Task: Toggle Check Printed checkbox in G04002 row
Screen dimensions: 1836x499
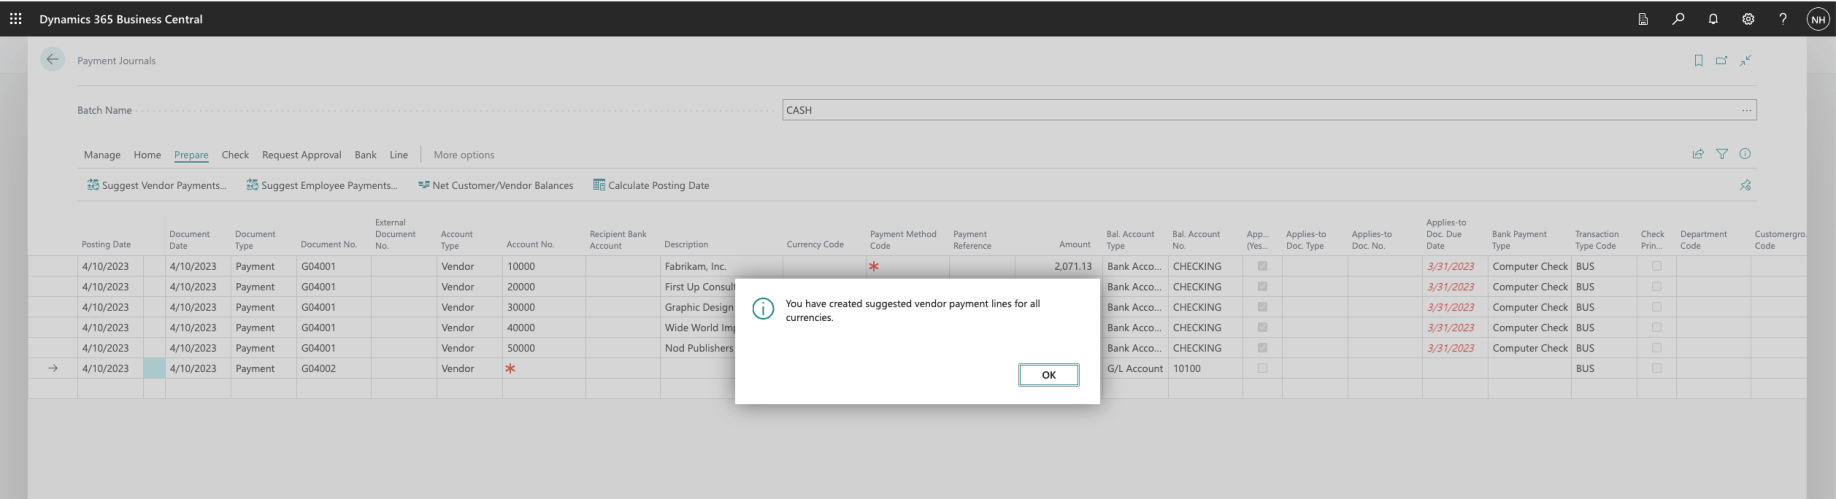Action: click(x=1656, y=368)
